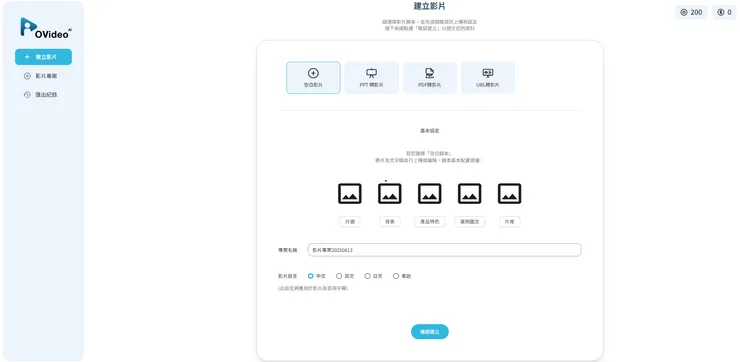Image resolution: width=740 pixels, height=362 pixels.
Task: Click the image placeholder above 片頭
Action: tap(350, 194)
